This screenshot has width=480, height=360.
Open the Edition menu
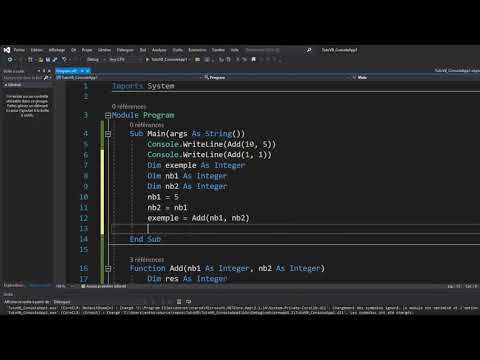point(37,50)
